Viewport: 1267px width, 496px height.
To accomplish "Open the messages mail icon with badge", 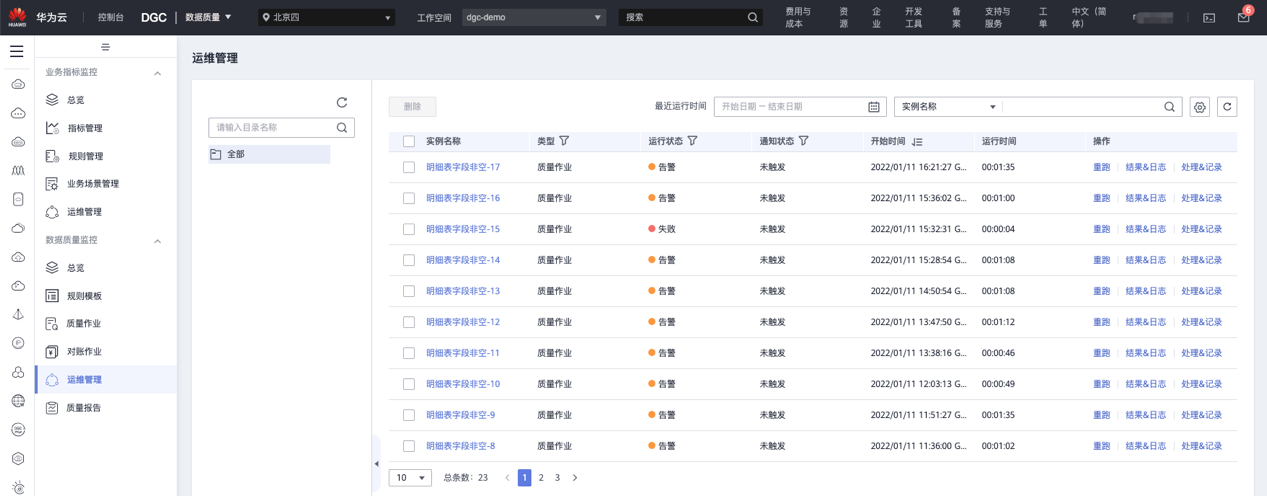I will 1243,17.
